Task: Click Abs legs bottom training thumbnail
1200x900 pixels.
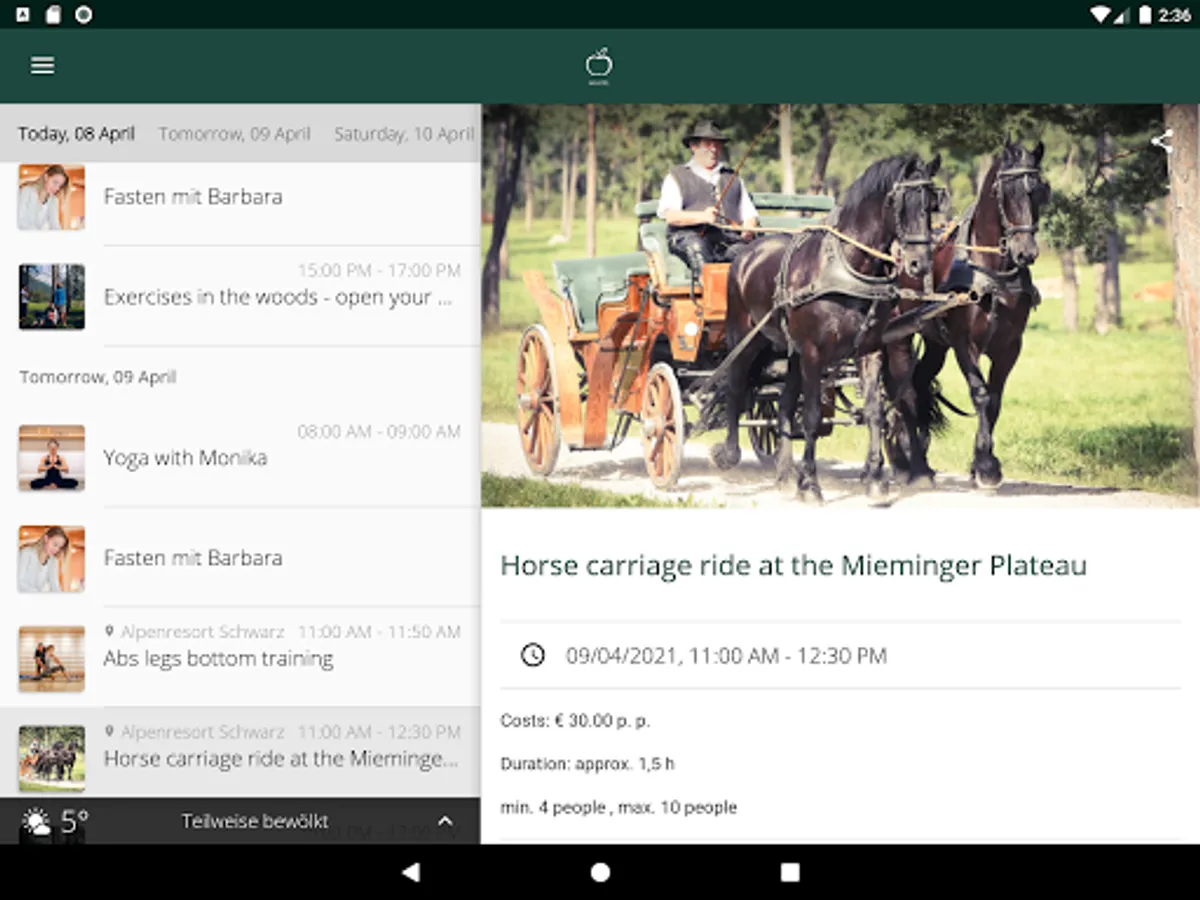Action: pyautogui.click(x=52, y=659)
